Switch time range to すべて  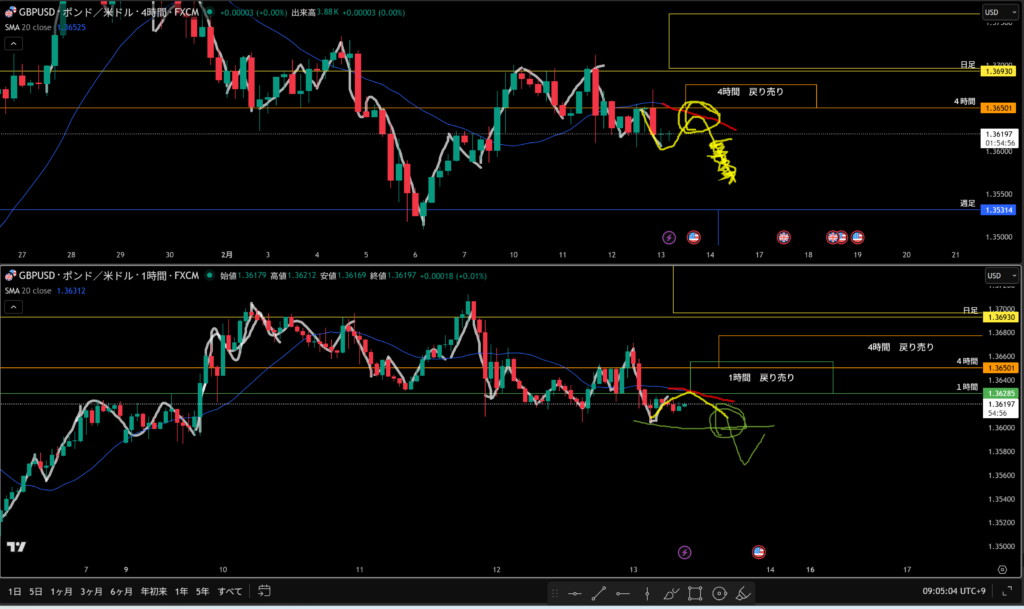[229, 591]
